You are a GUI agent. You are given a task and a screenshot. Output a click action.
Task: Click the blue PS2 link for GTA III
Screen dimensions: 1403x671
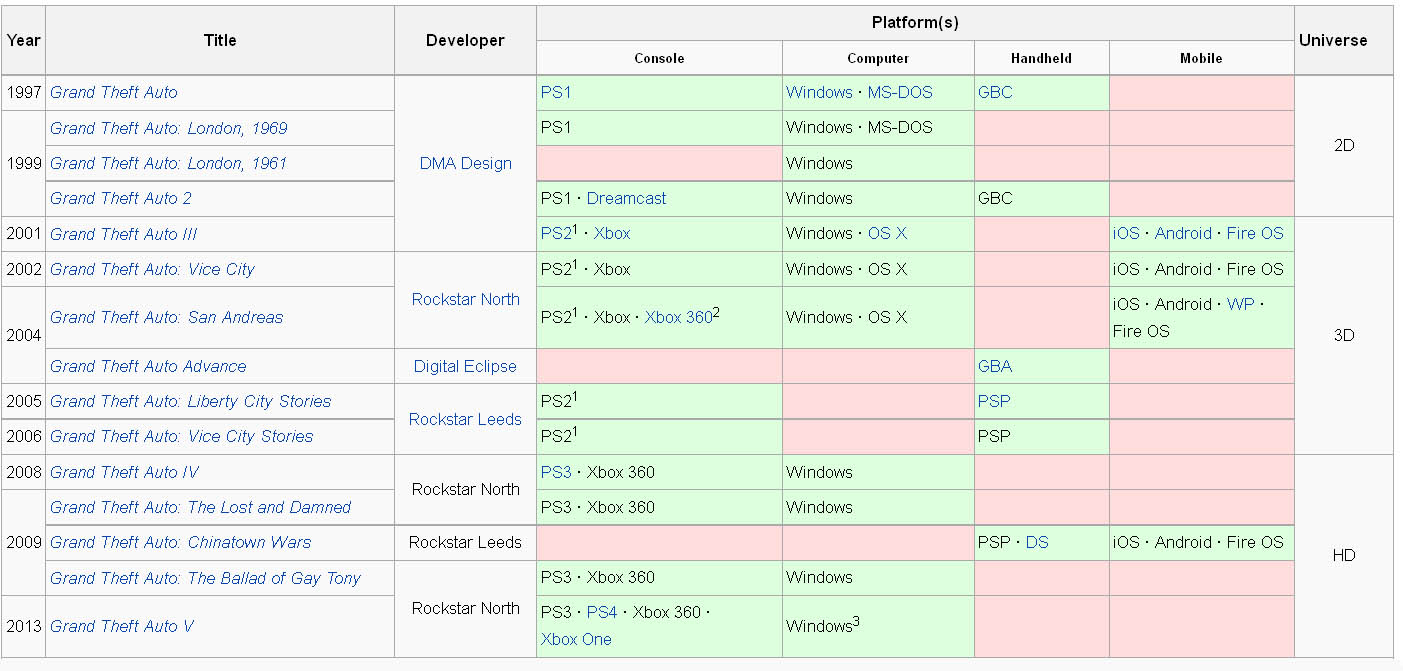click(x=556, y=234)
